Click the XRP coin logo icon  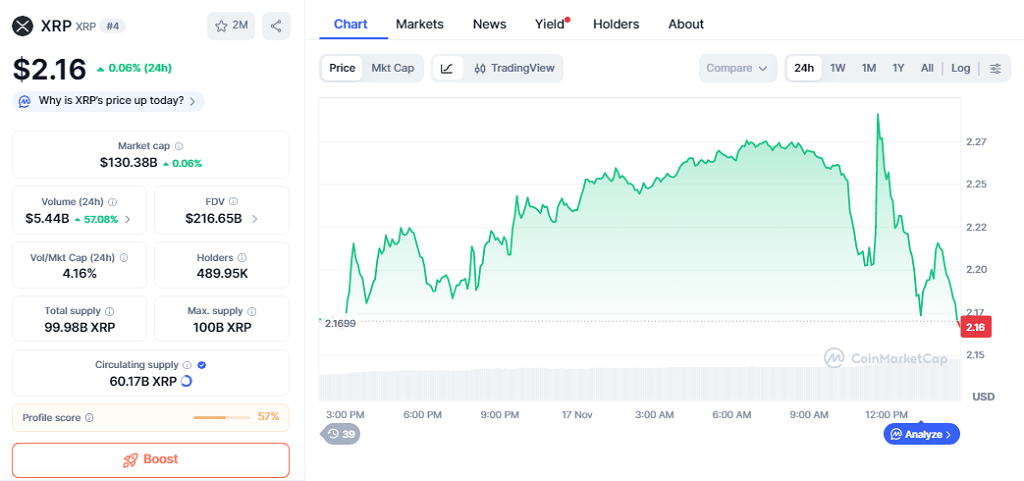coord(23,26)
